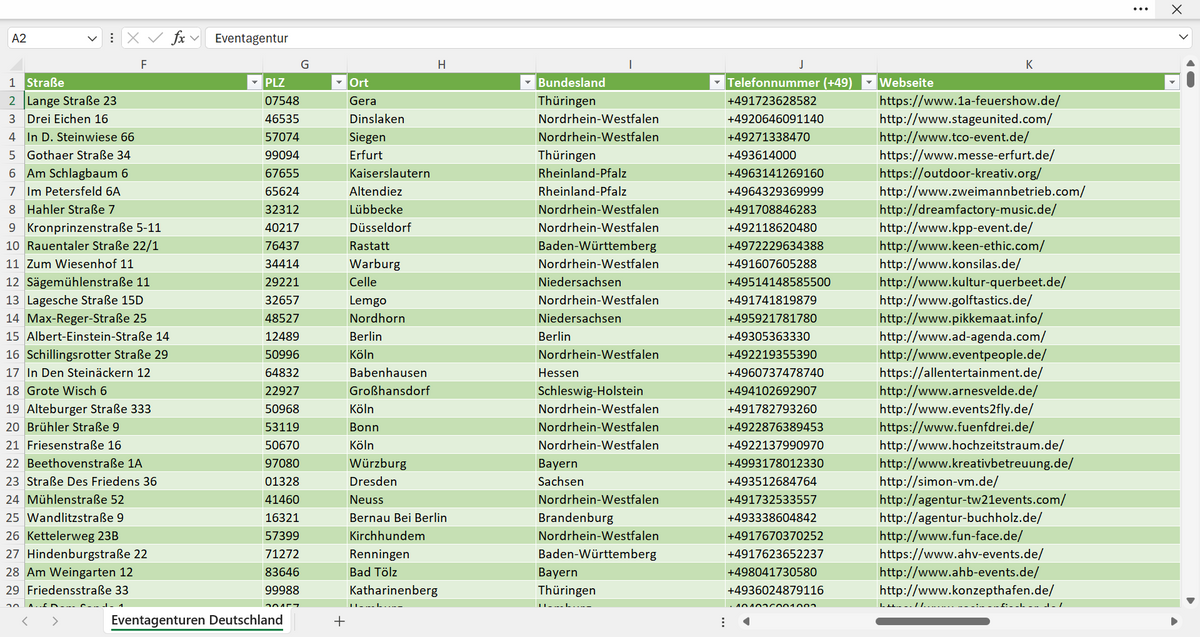Select the cell Lange Straße 23
This screenshot has width=1200, height=637.
point(143,101)
